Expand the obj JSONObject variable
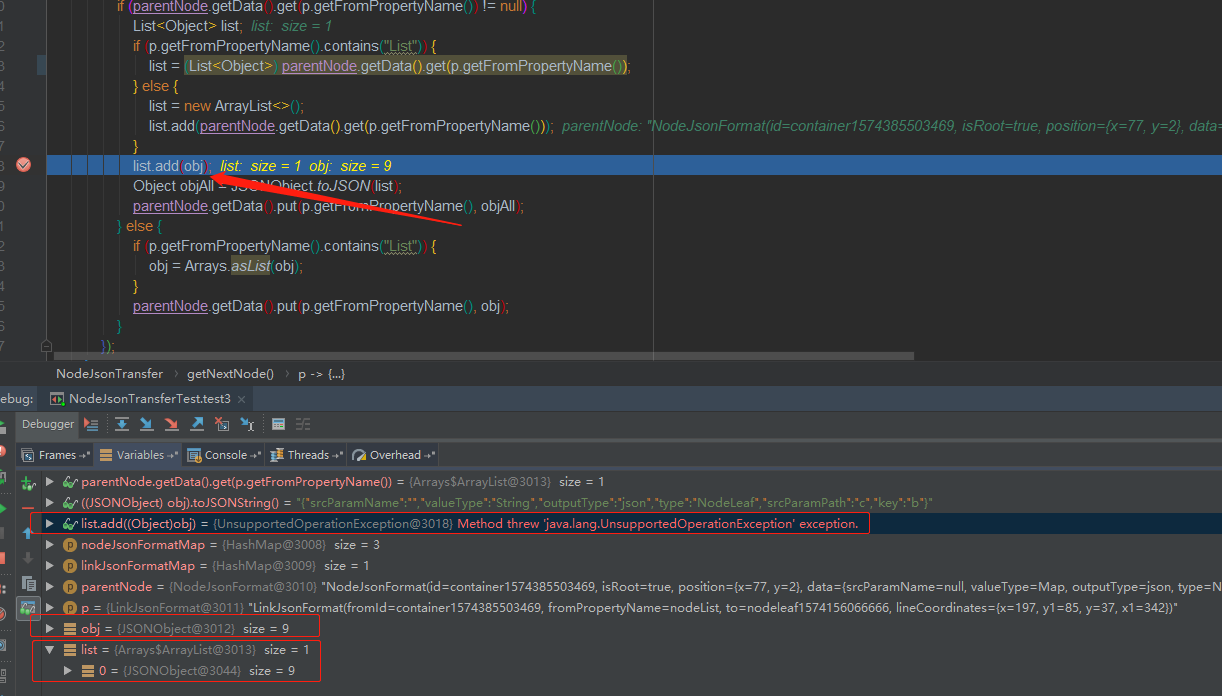 click(x=49, y=628)
